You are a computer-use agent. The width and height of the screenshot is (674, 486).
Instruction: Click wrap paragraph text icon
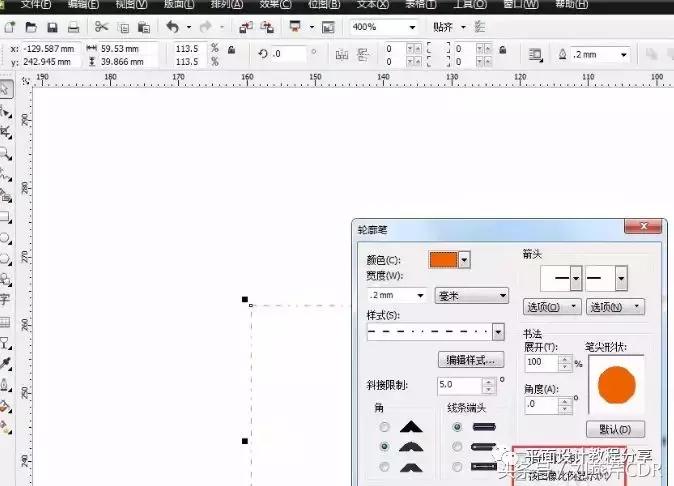pos(535,55)
